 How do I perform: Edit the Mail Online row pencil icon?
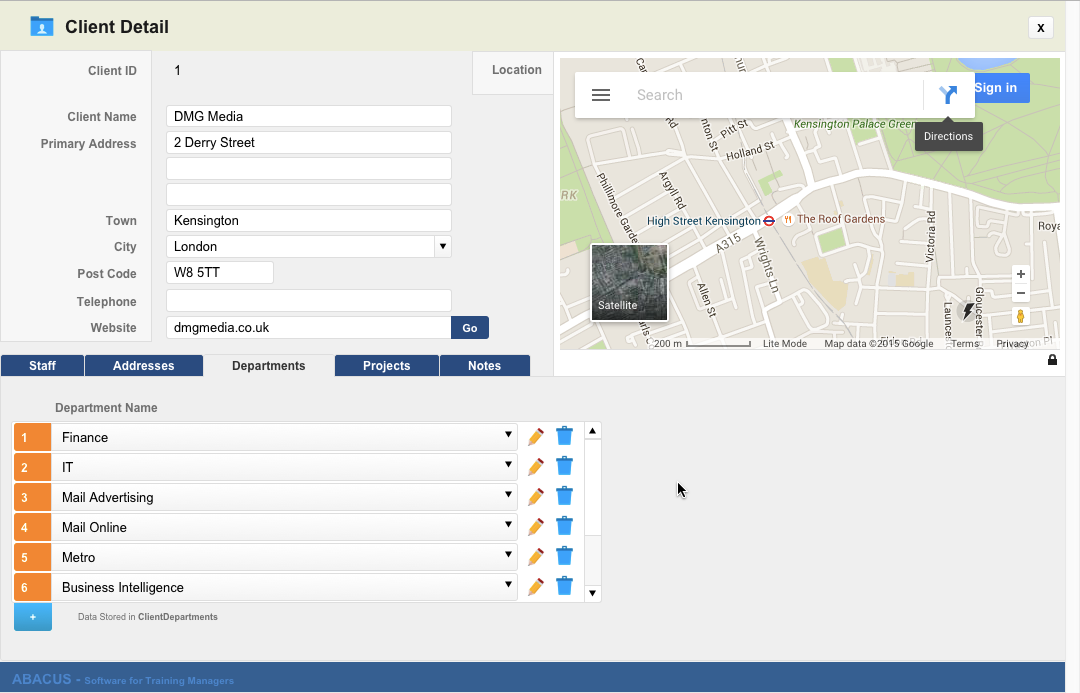[x=536, y=526]
